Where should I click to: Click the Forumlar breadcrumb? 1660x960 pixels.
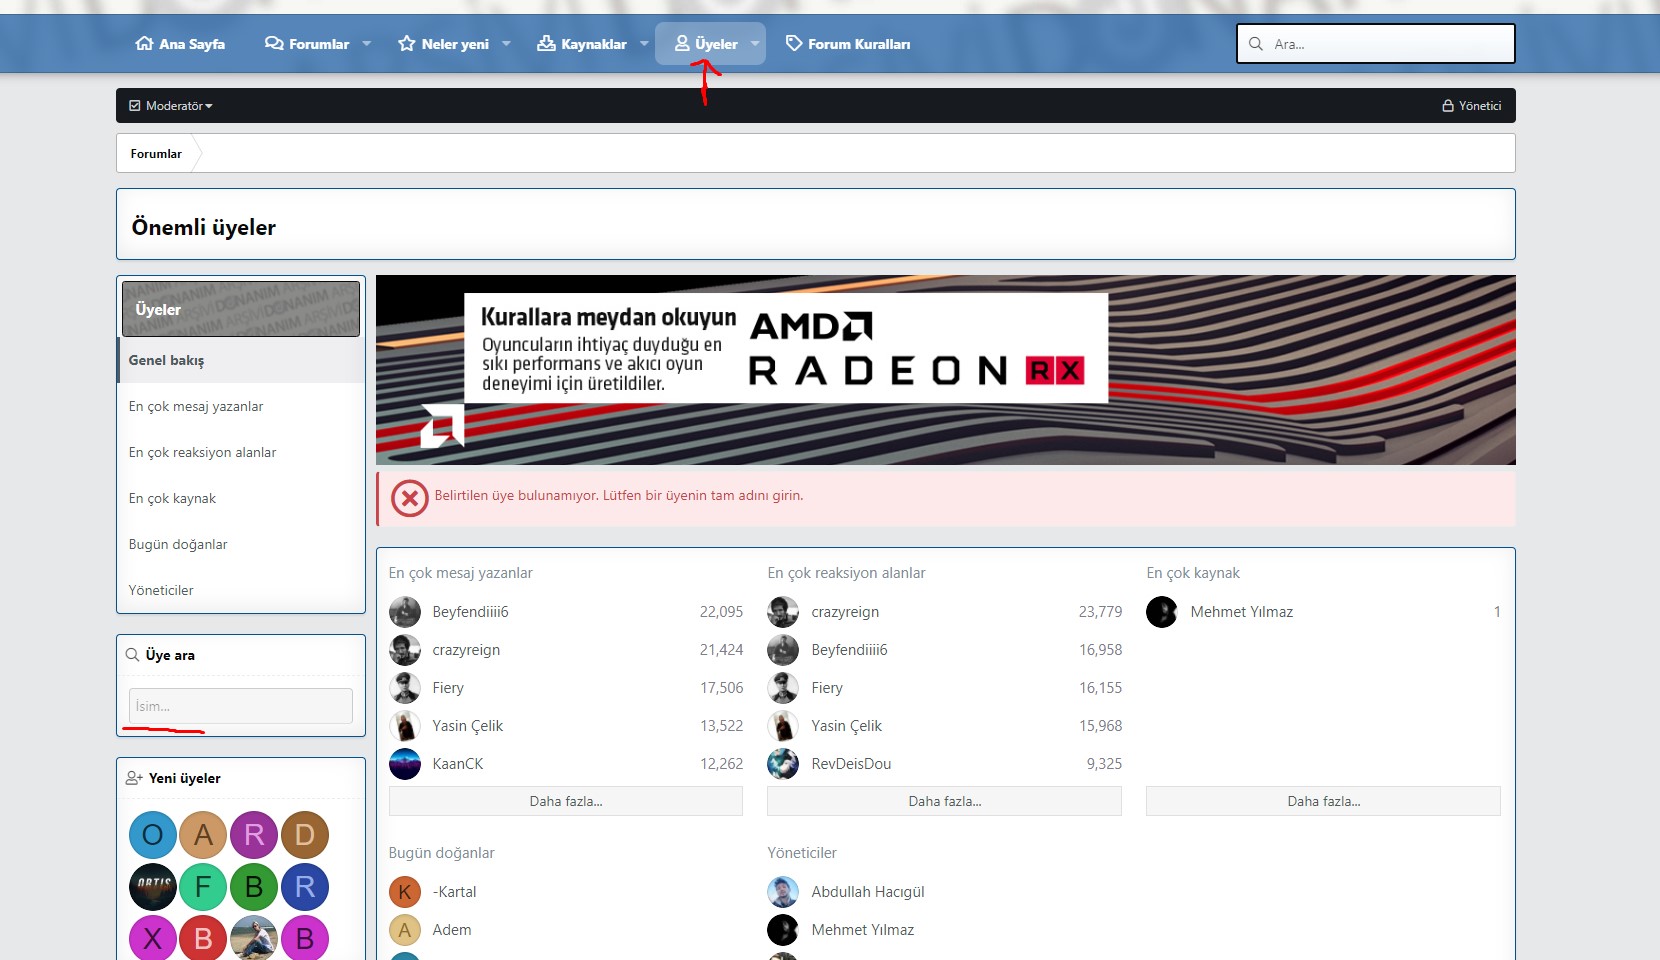(x=156, y=154)
